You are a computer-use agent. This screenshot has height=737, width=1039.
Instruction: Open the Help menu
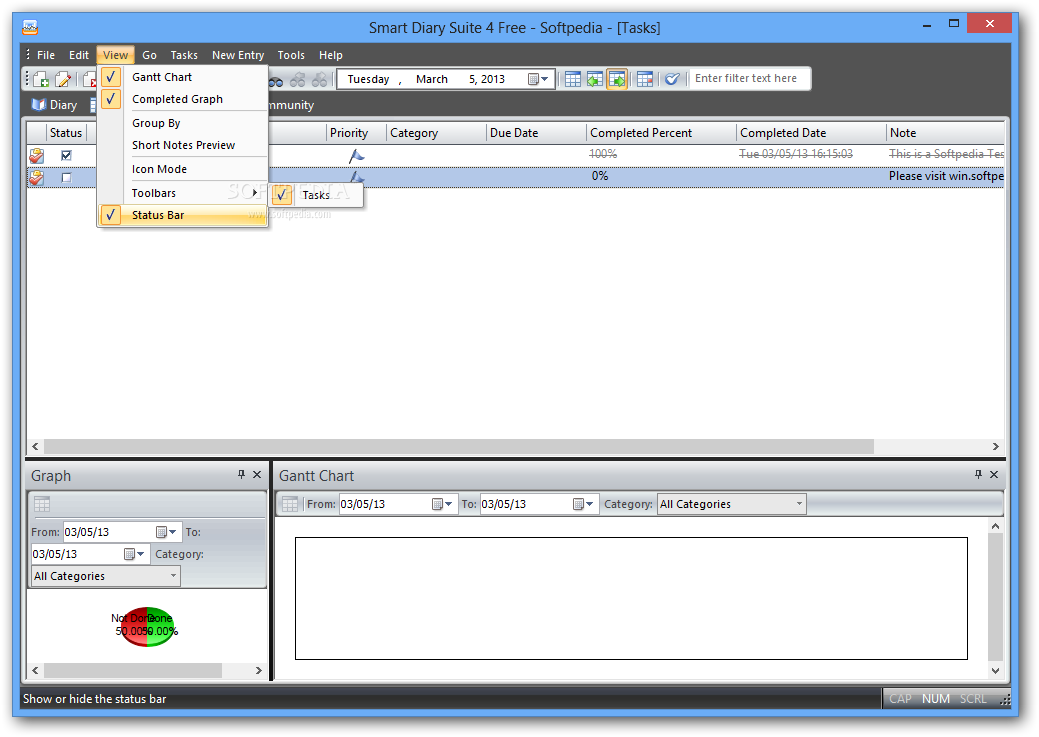(x=331, y=55)
